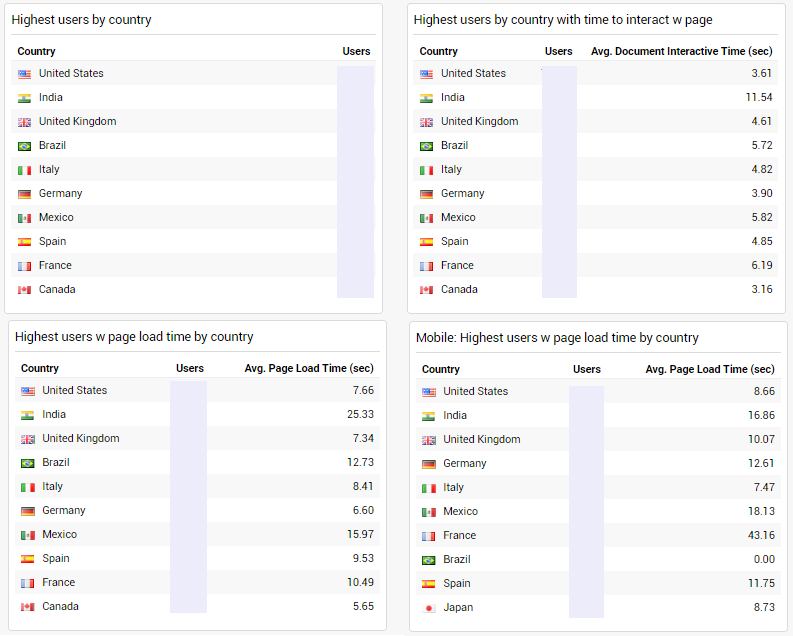Click the Italy flag in top-left users table
This screenshot has width=793, height=636.
click(x=24, y=170)
